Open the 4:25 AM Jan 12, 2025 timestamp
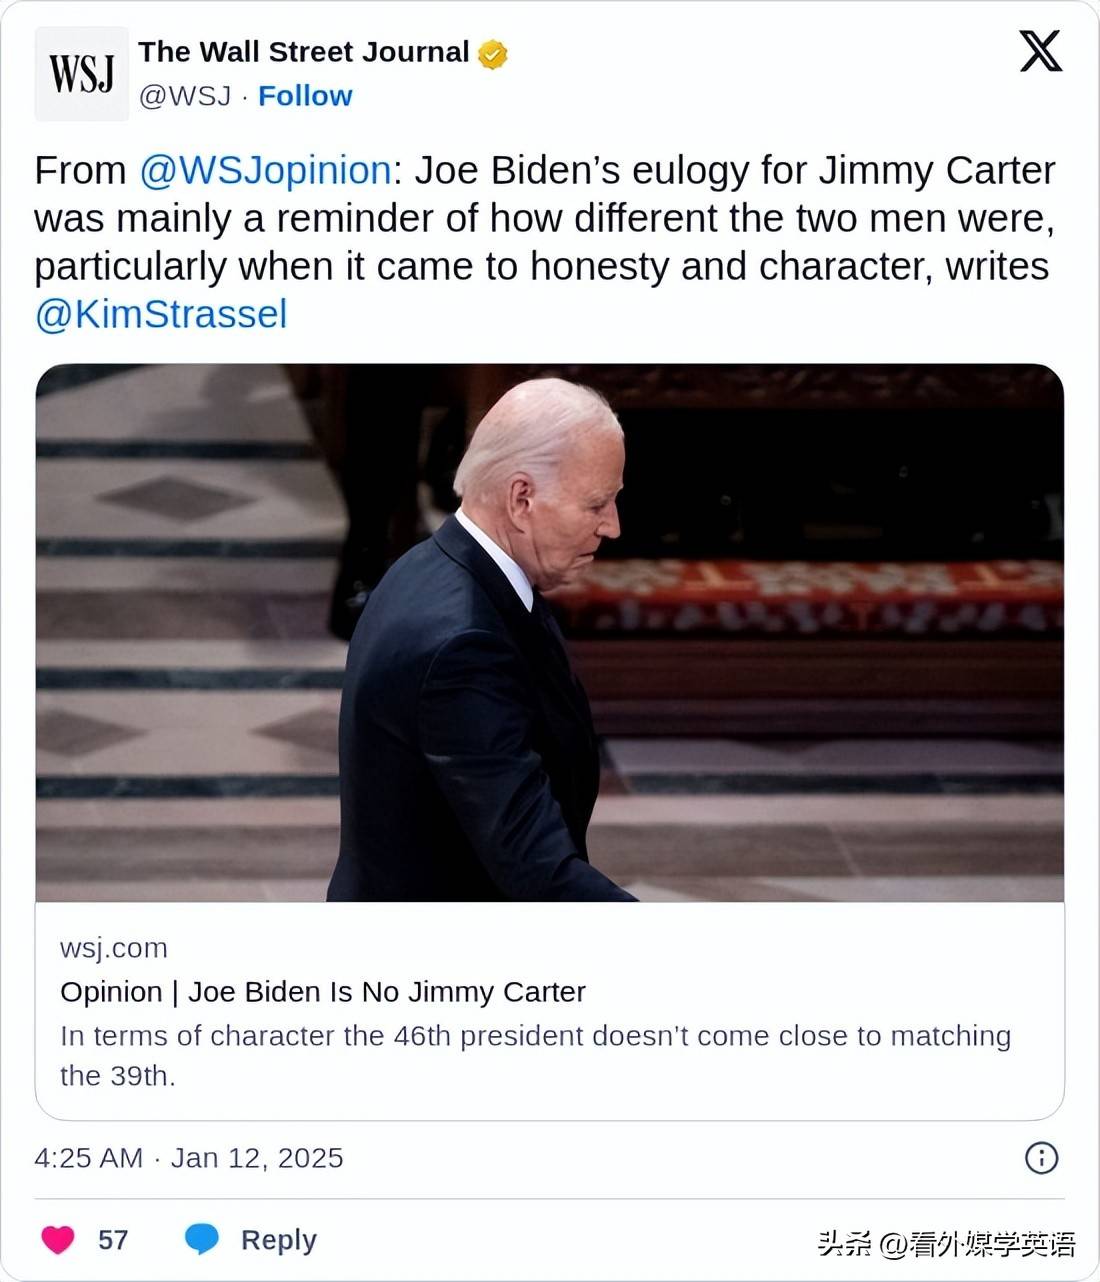 (189, 1158)
